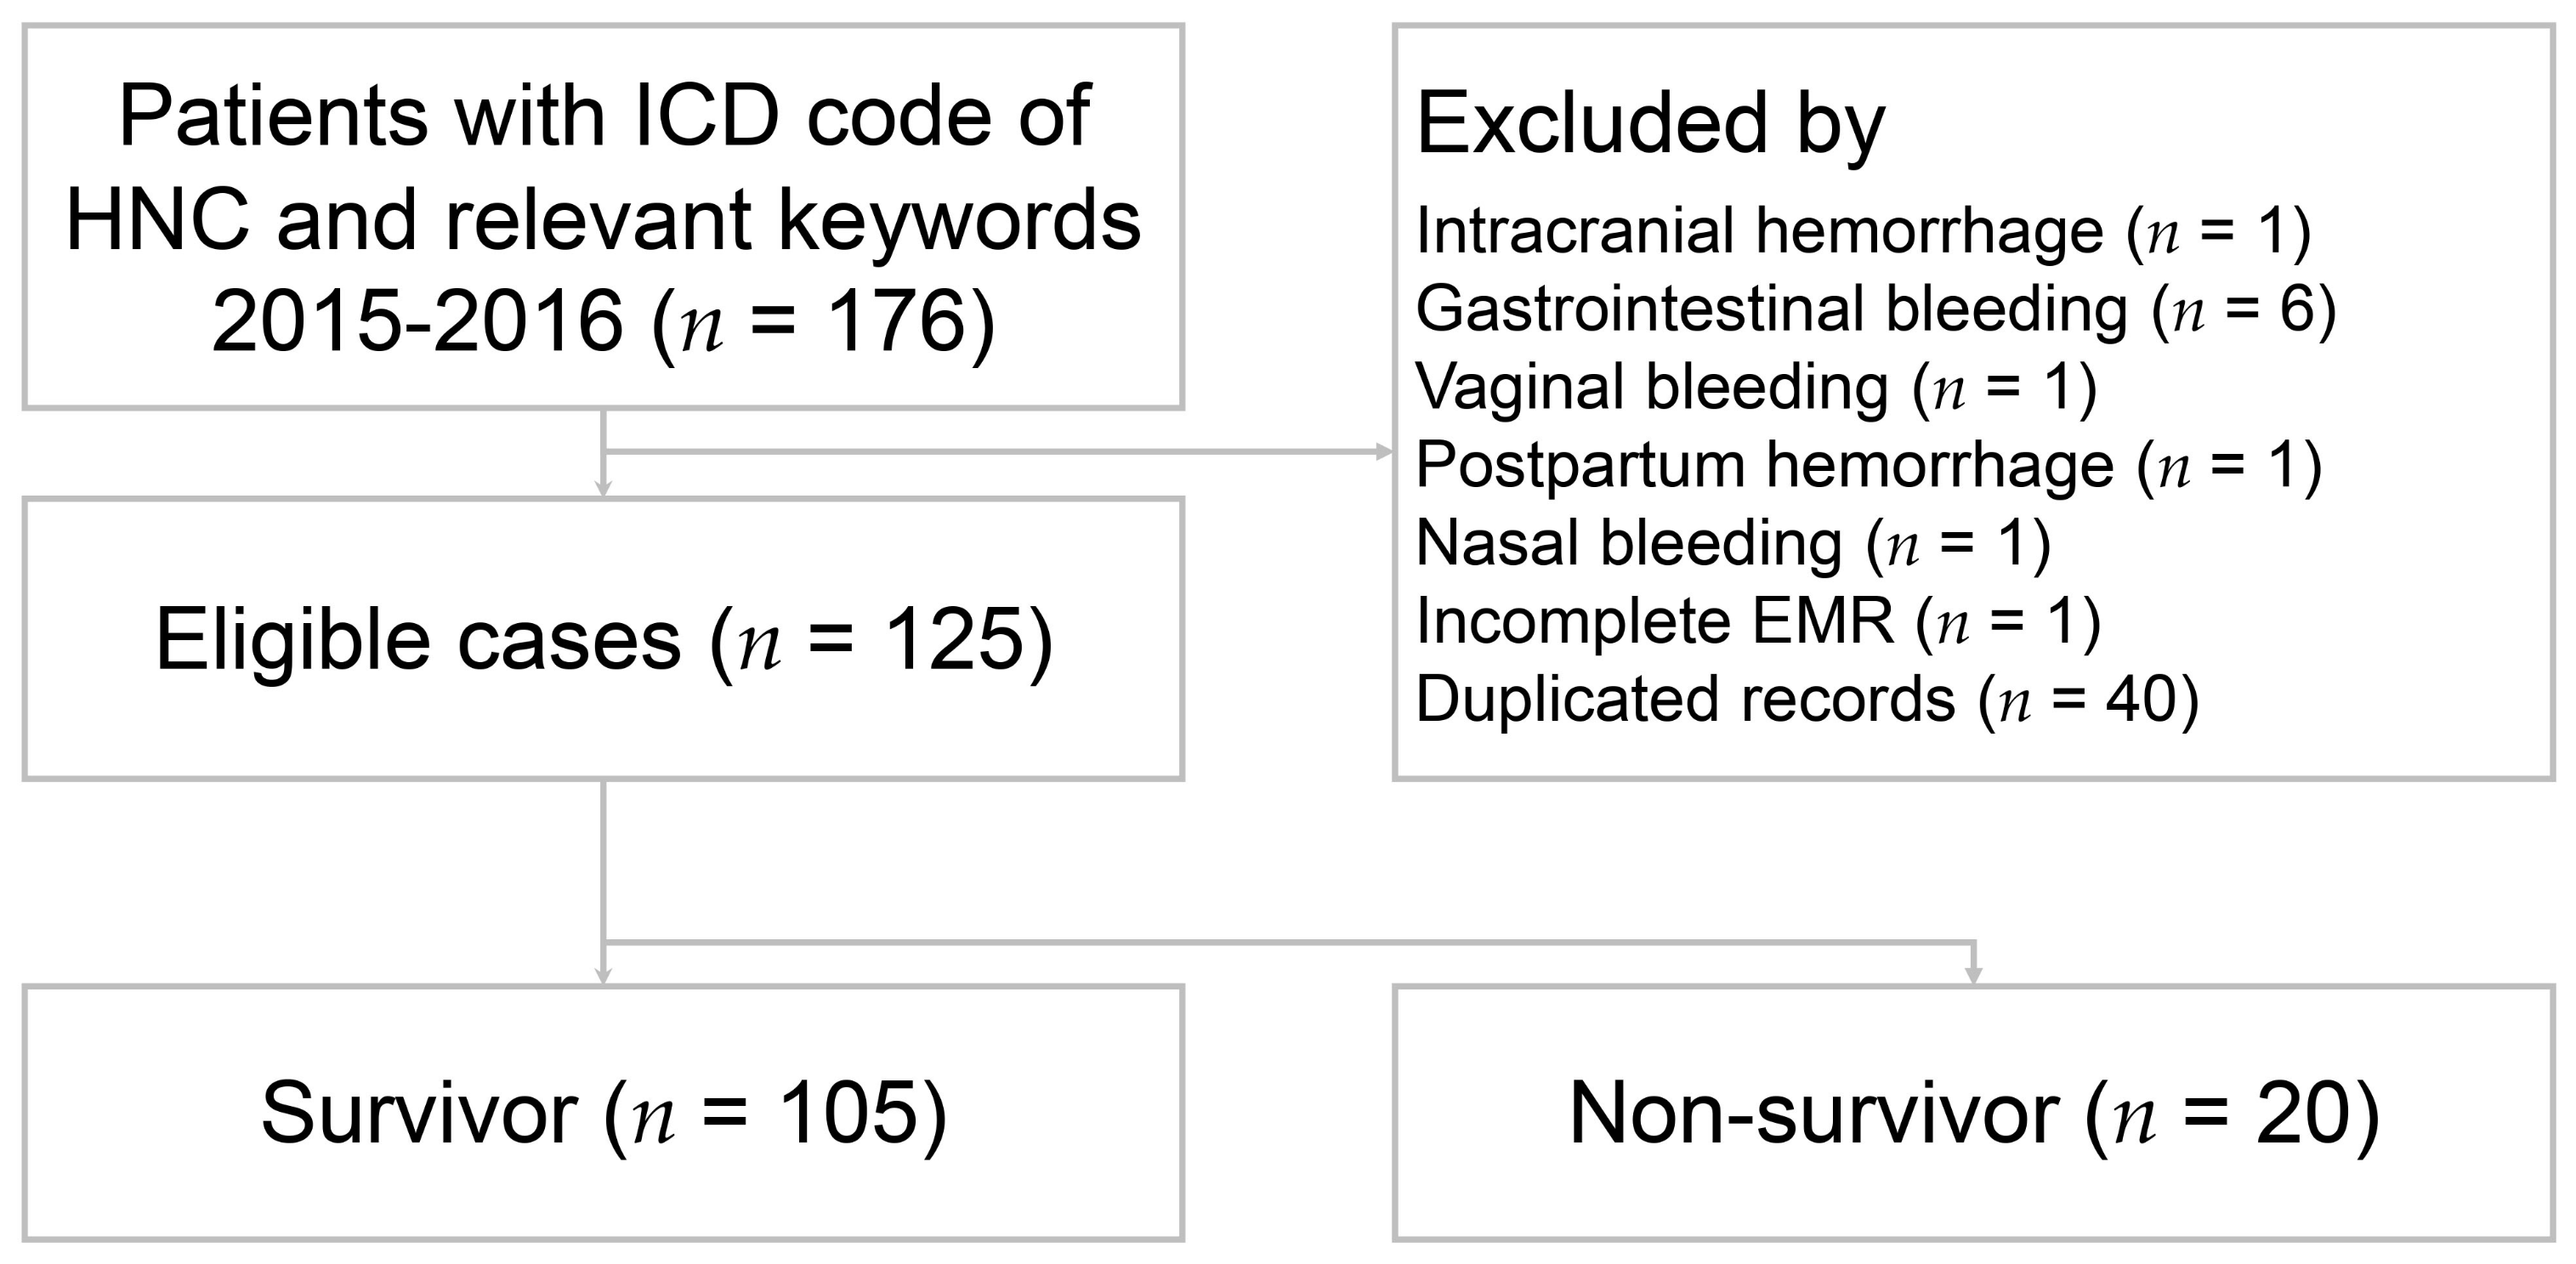Select the Non-survivor (n = 20) box
This screenshot has width=2576, height=1264.
click(x=1973, y=1113)
